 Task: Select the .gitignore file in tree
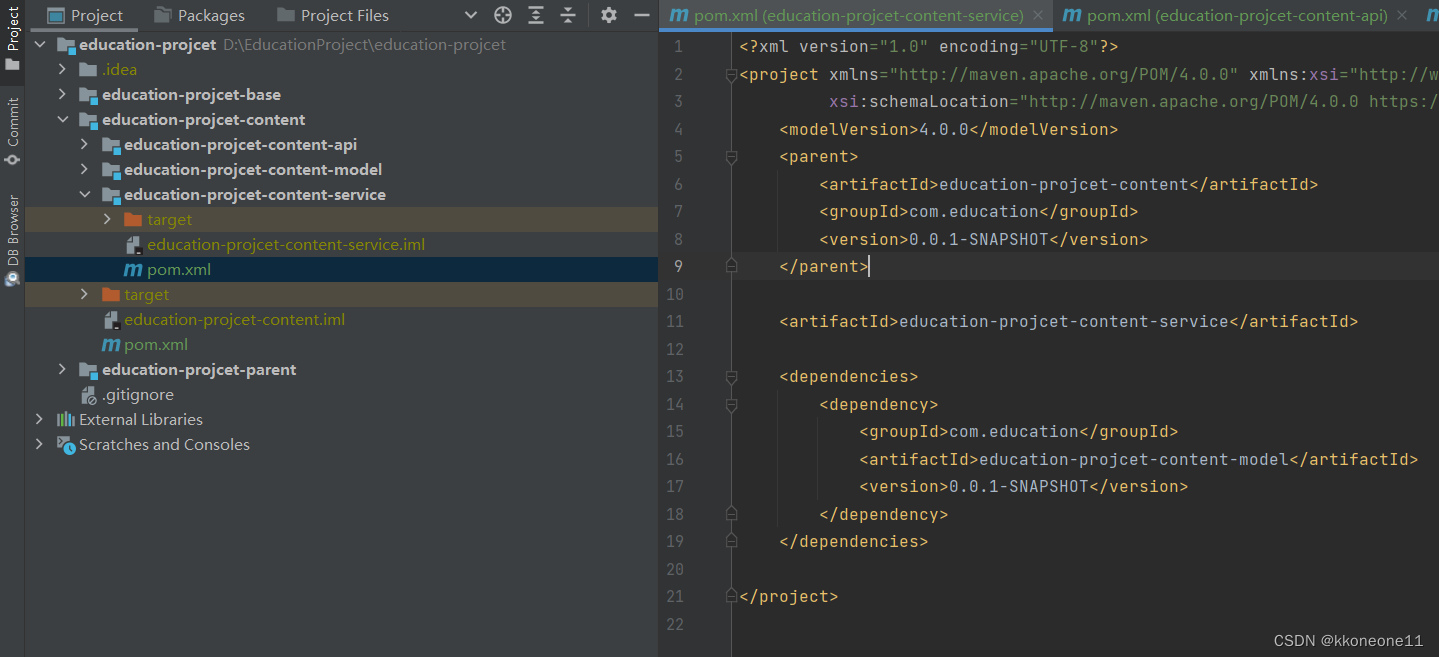[137, 394]
